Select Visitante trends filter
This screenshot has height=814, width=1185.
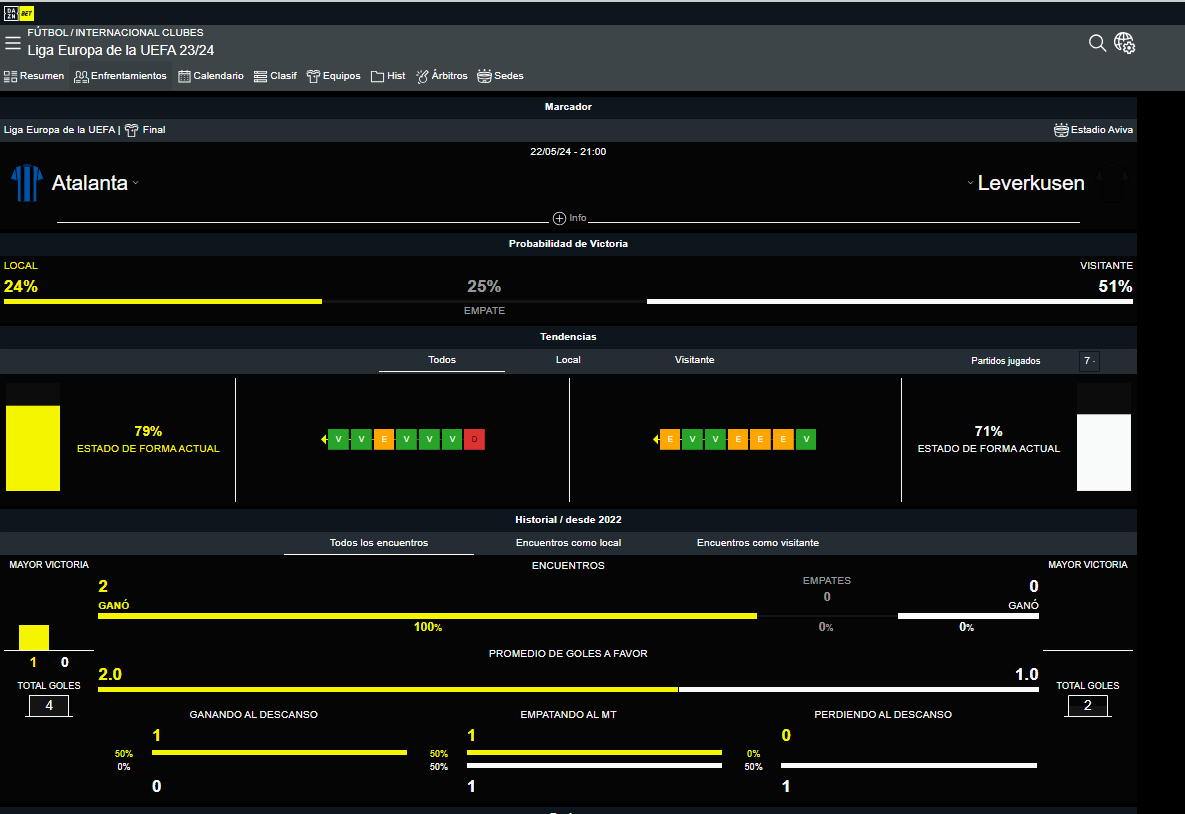pyautogui.click(x=694, y=360)
